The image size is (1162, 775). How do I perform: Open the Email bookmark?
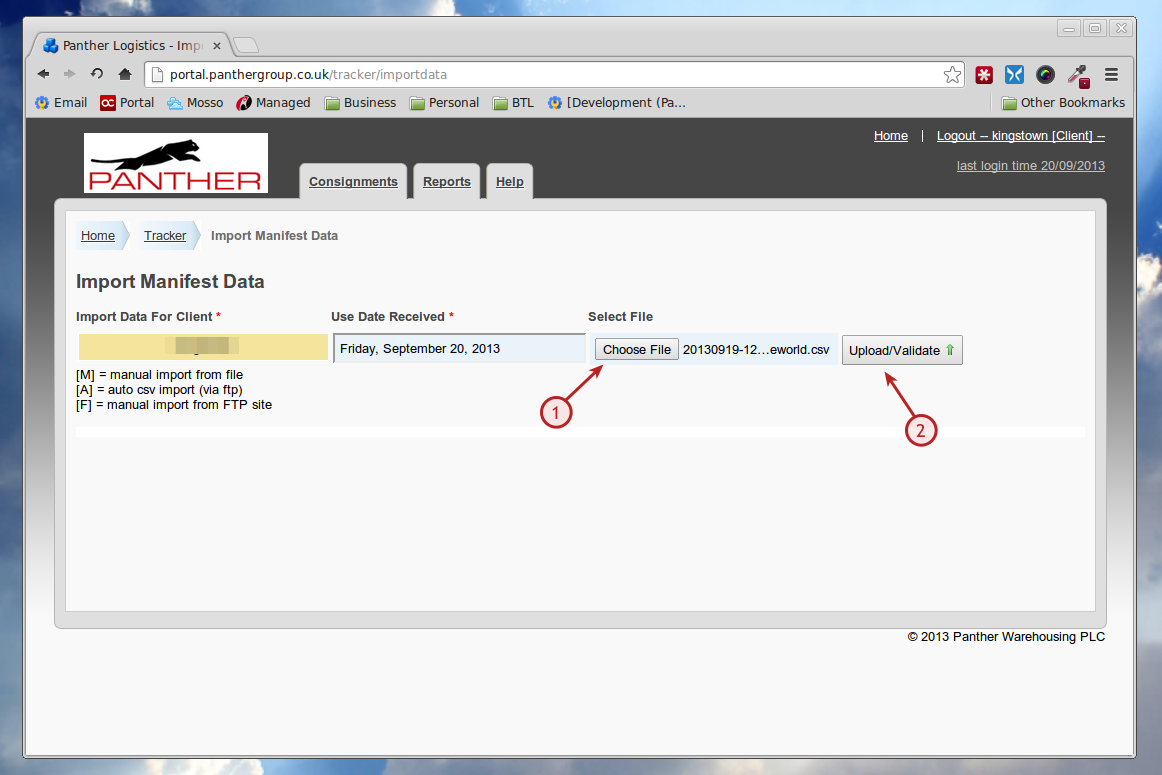coord(61,103)
